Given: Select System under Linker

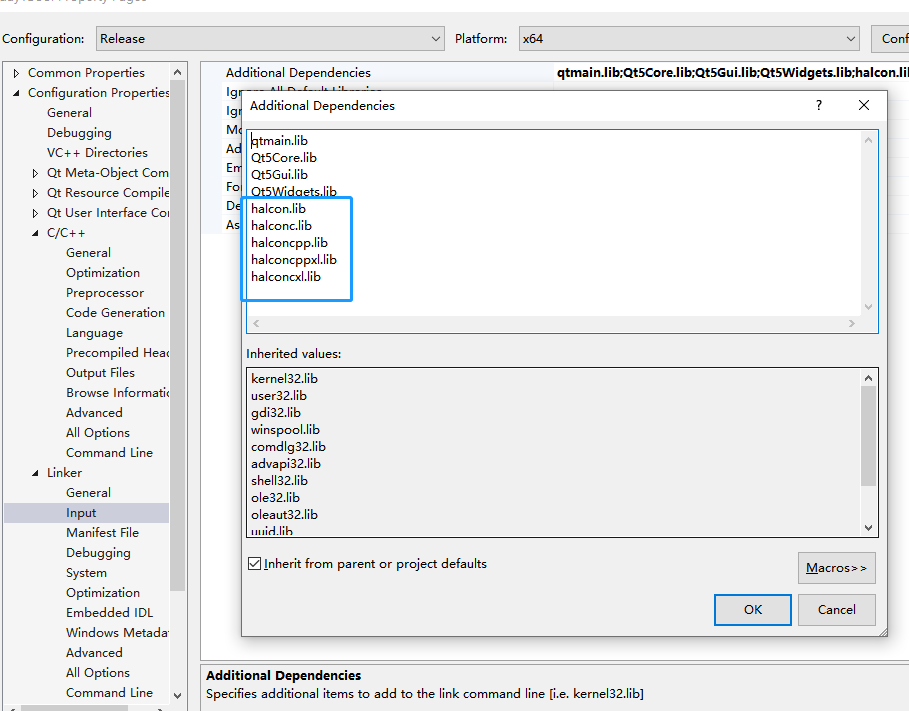Looking at the screenshot, I should [x=87, y=572].
